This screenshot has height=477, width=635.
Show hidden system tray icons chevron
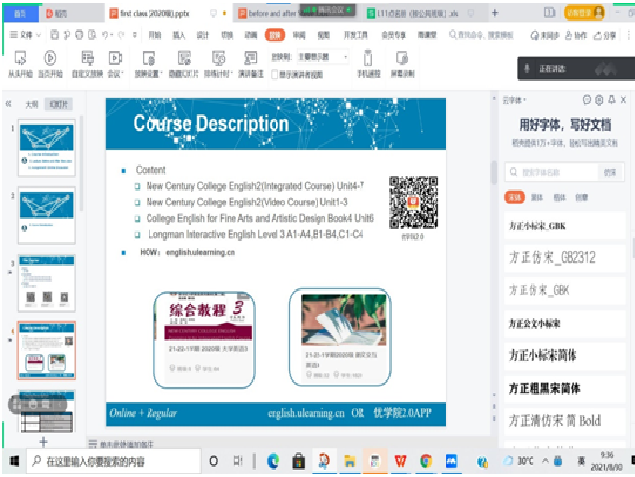pyautogui.click(x=546, y=460)
